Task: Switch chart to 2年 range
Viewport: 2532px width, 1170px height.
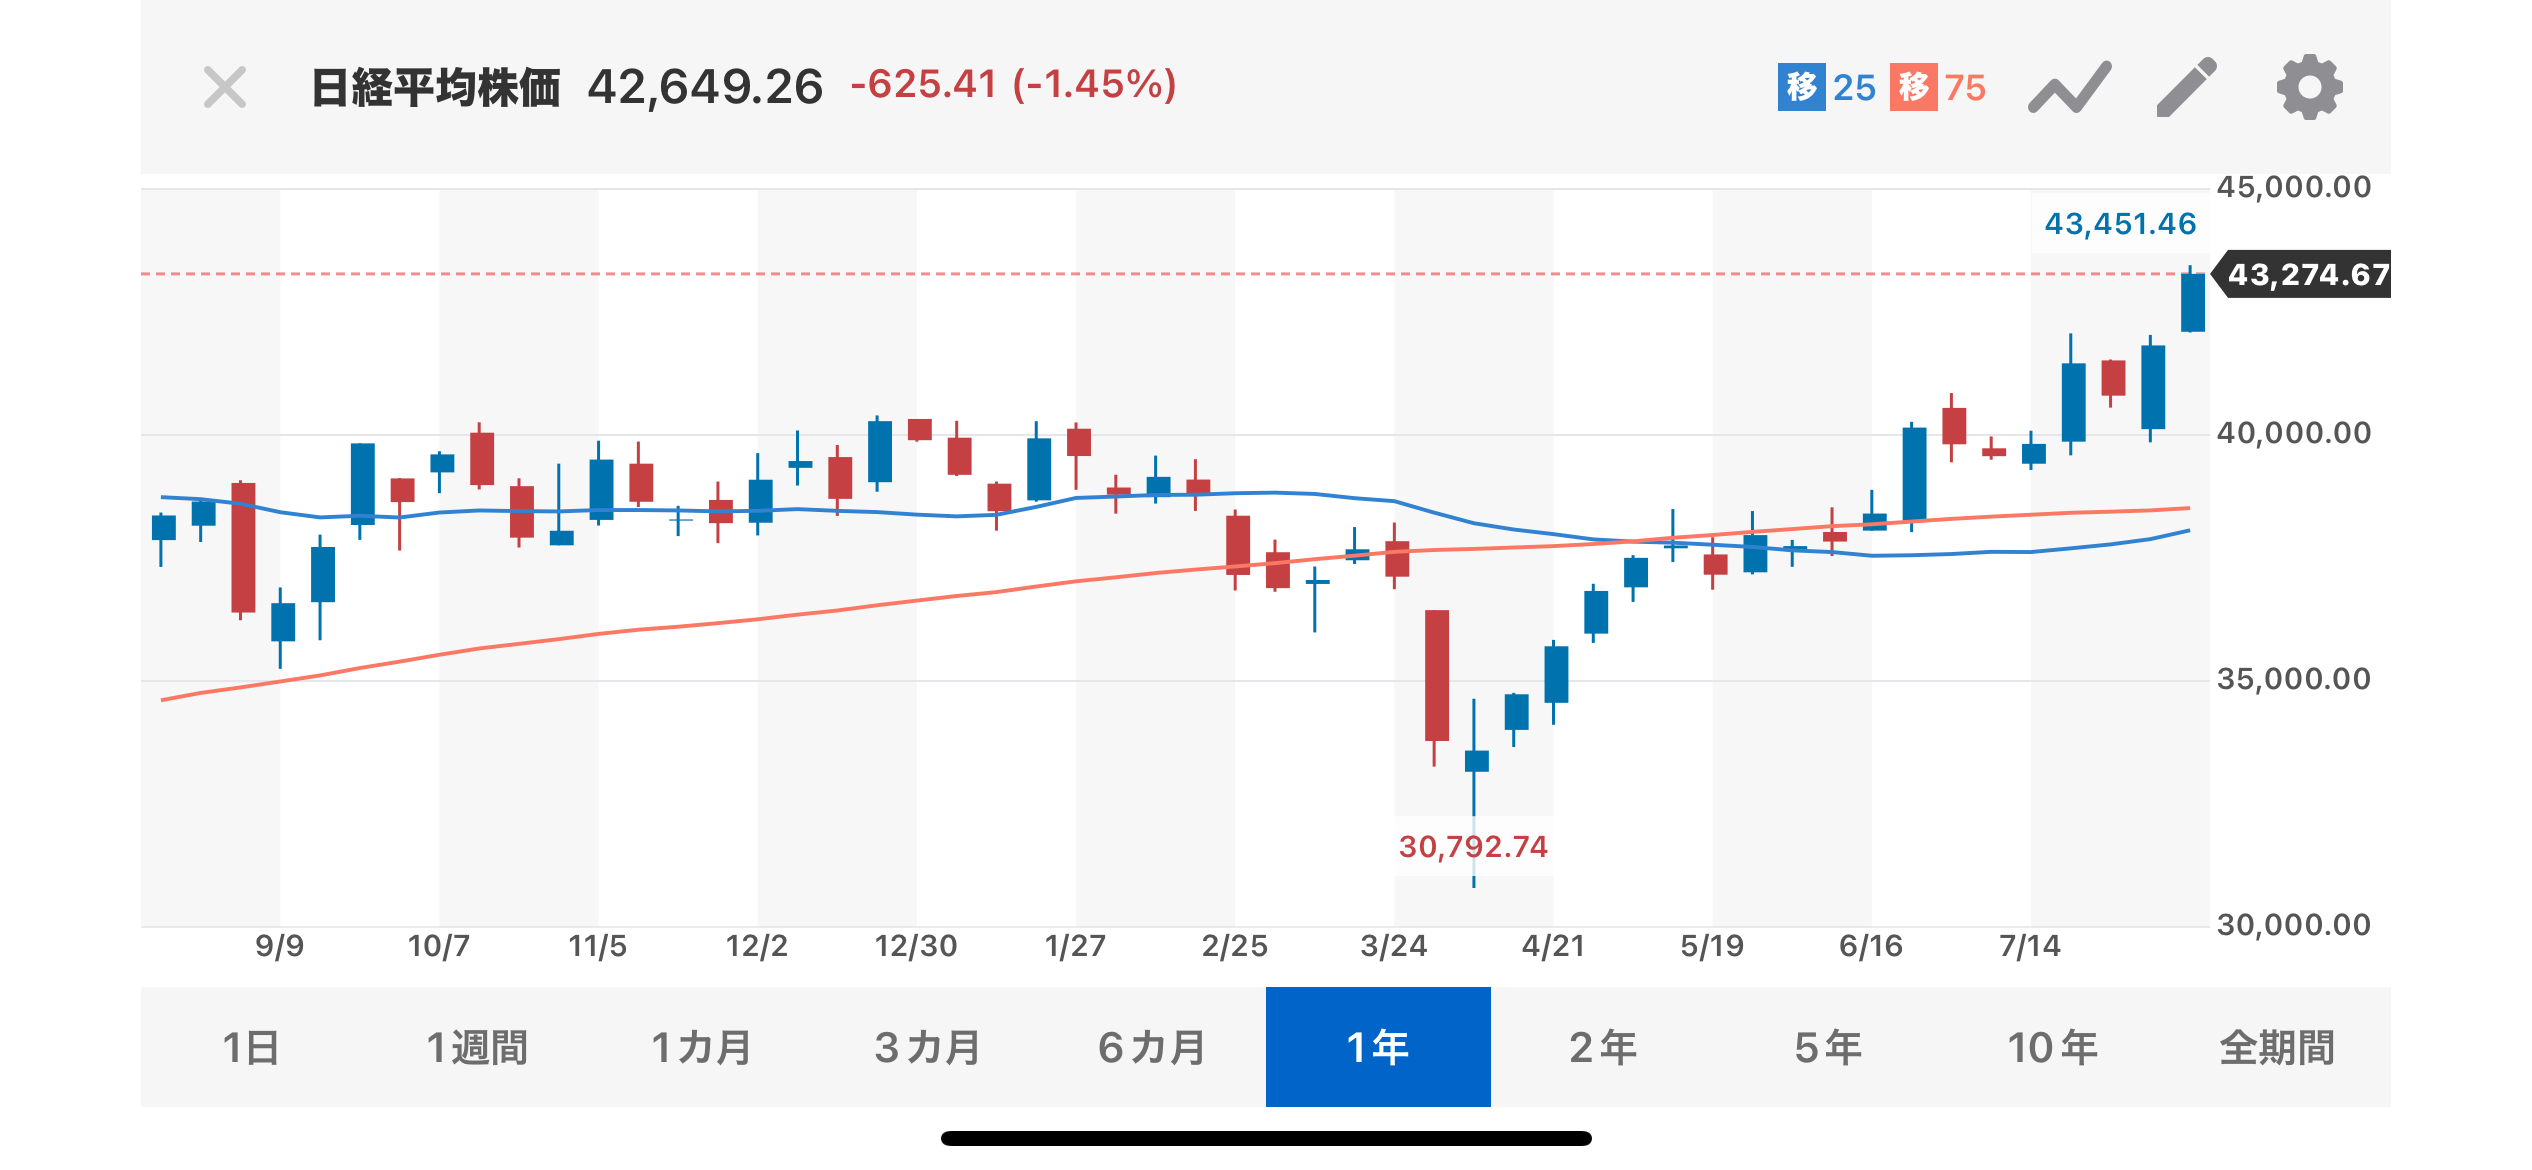Action: coord(1603,1047)
